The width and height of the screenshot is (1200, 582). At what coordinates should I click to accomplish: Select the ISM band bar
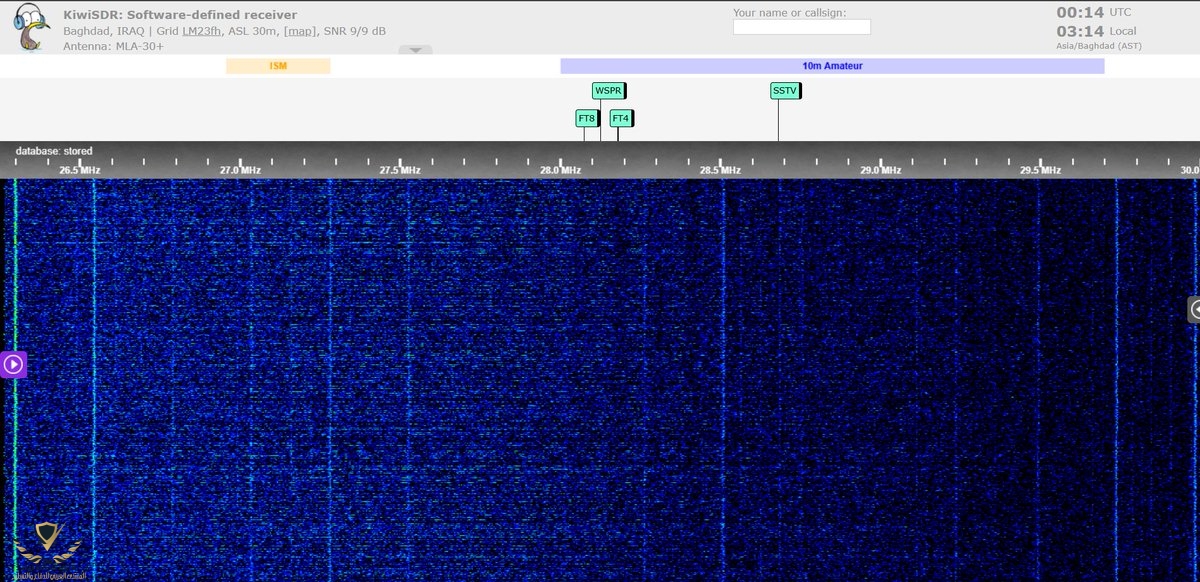278,66
